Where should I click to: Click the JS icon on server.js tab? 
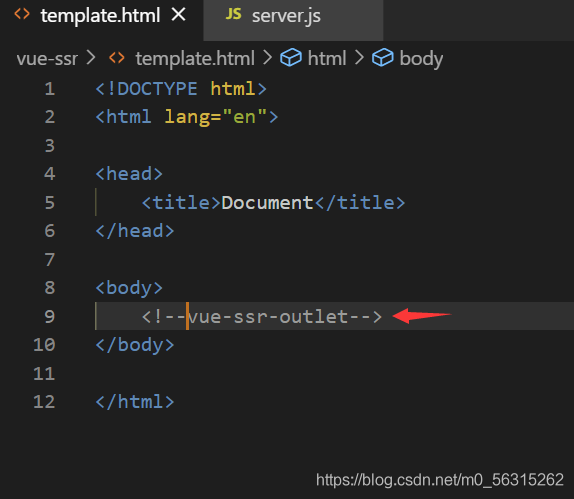(233, 14)
